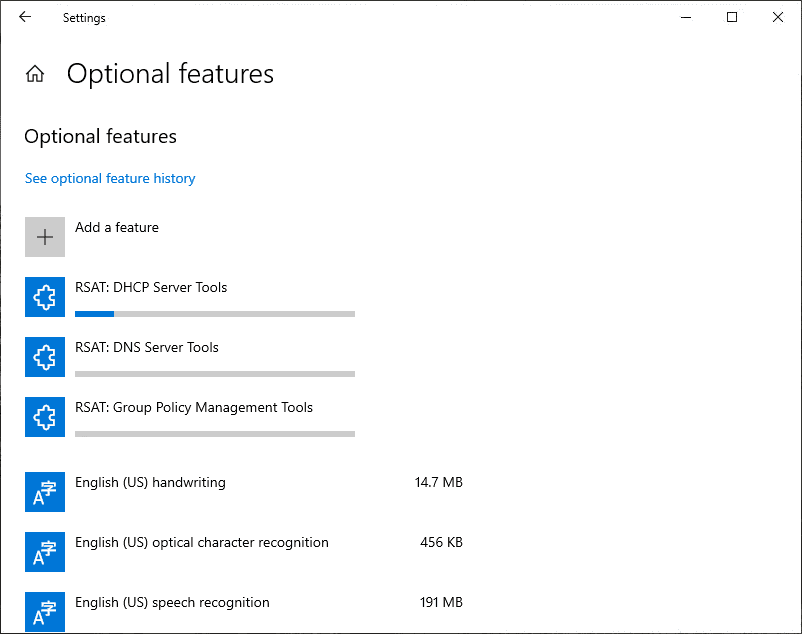This screenshot has height=634, width=802.
Task: Open See optional feature history link
Action: point(110,179)
